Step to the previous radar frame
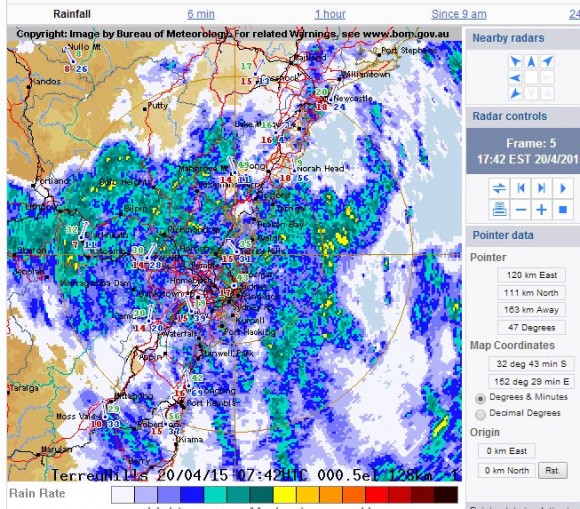580x509 pixels. pyautogui.click(x=521, y=188)
